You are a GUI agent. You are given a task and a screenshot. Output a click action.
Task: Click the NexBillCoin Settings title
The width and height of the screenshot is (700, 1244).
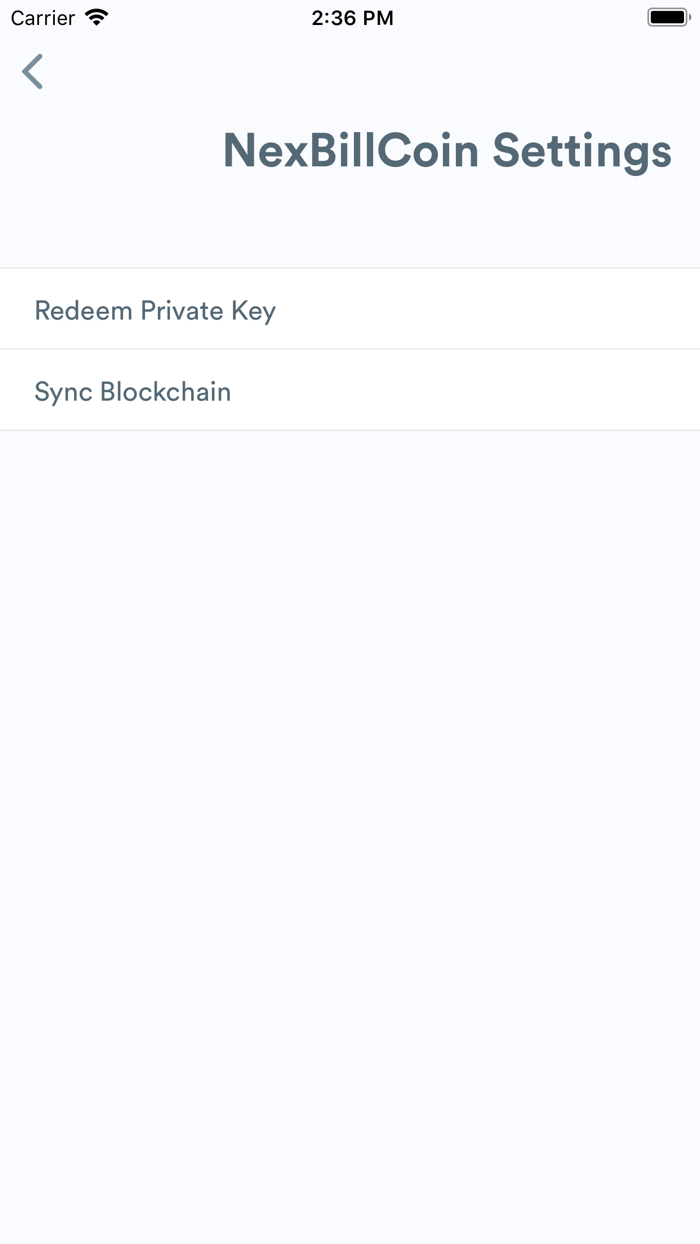448,150
